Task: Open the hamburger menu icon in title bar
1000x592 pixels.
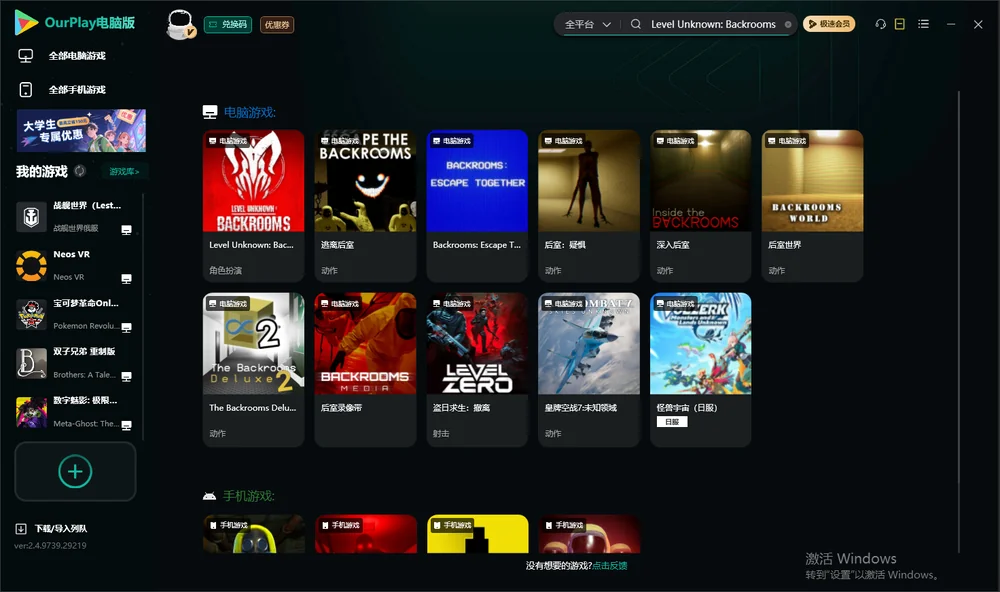Action: pyautogui.click(x=923, y=24)
